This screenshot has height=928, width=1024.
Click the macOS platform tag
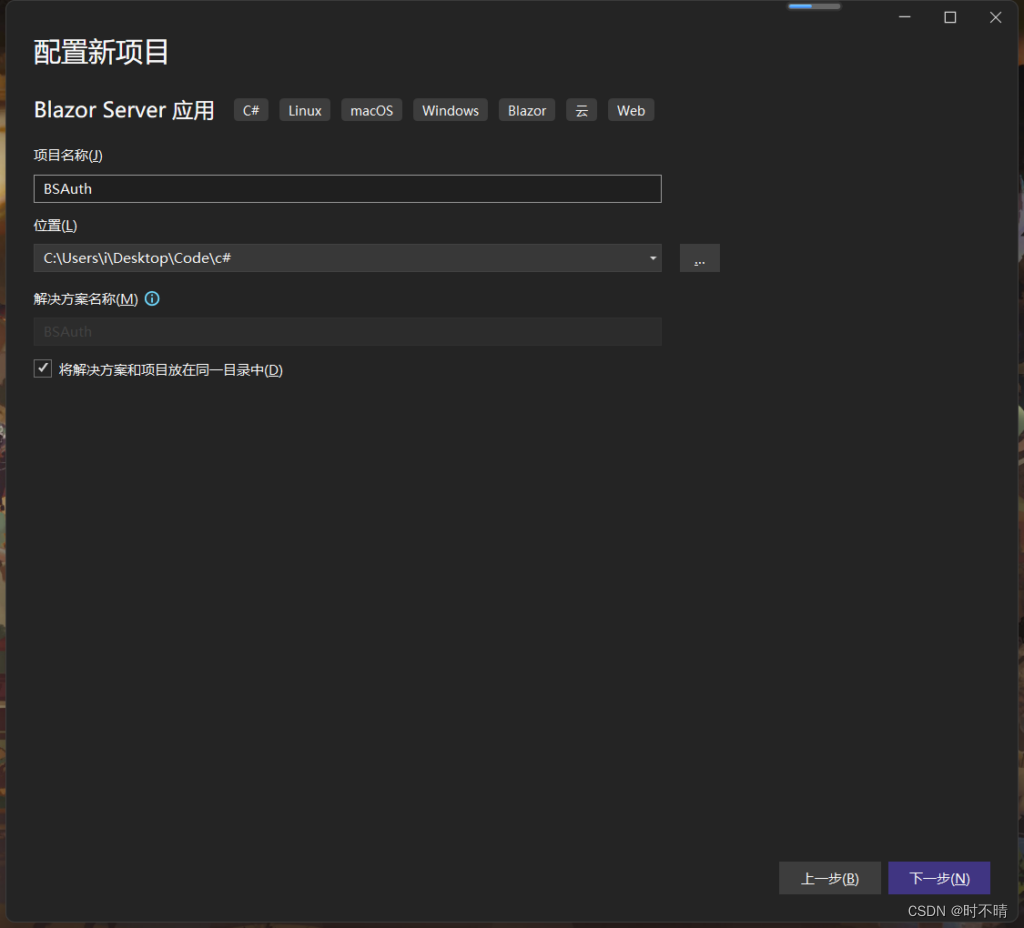click(371, 110)
